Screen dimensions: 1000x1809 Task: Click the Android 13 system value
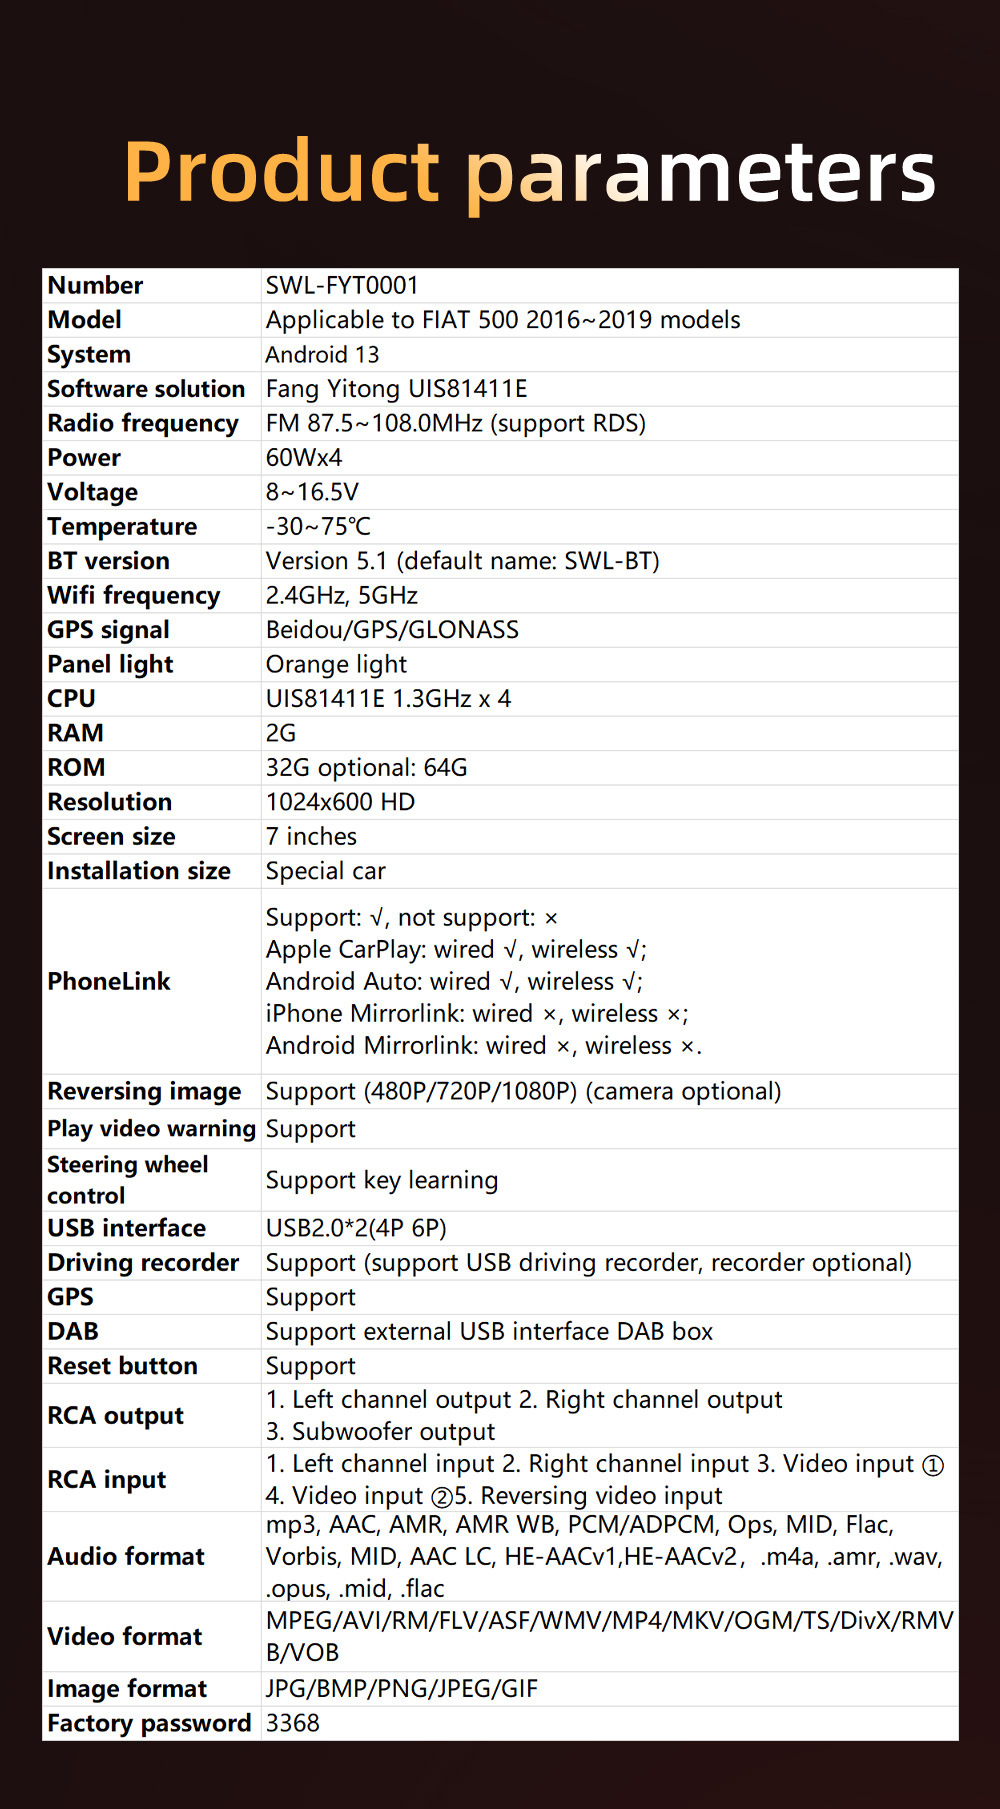[x=322, y=355]
